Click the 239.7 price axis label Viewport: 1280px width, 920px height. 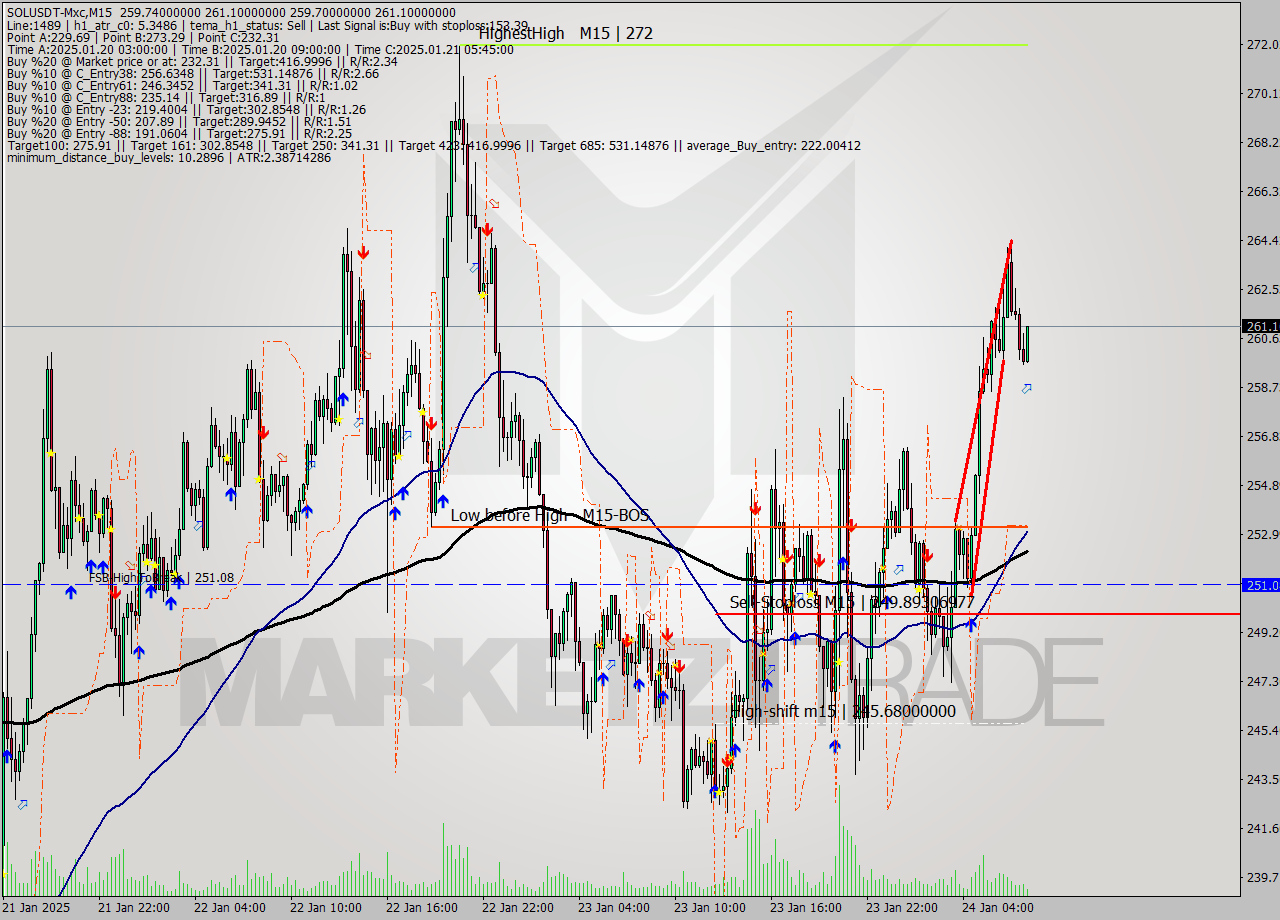[x=1262, y=878]
